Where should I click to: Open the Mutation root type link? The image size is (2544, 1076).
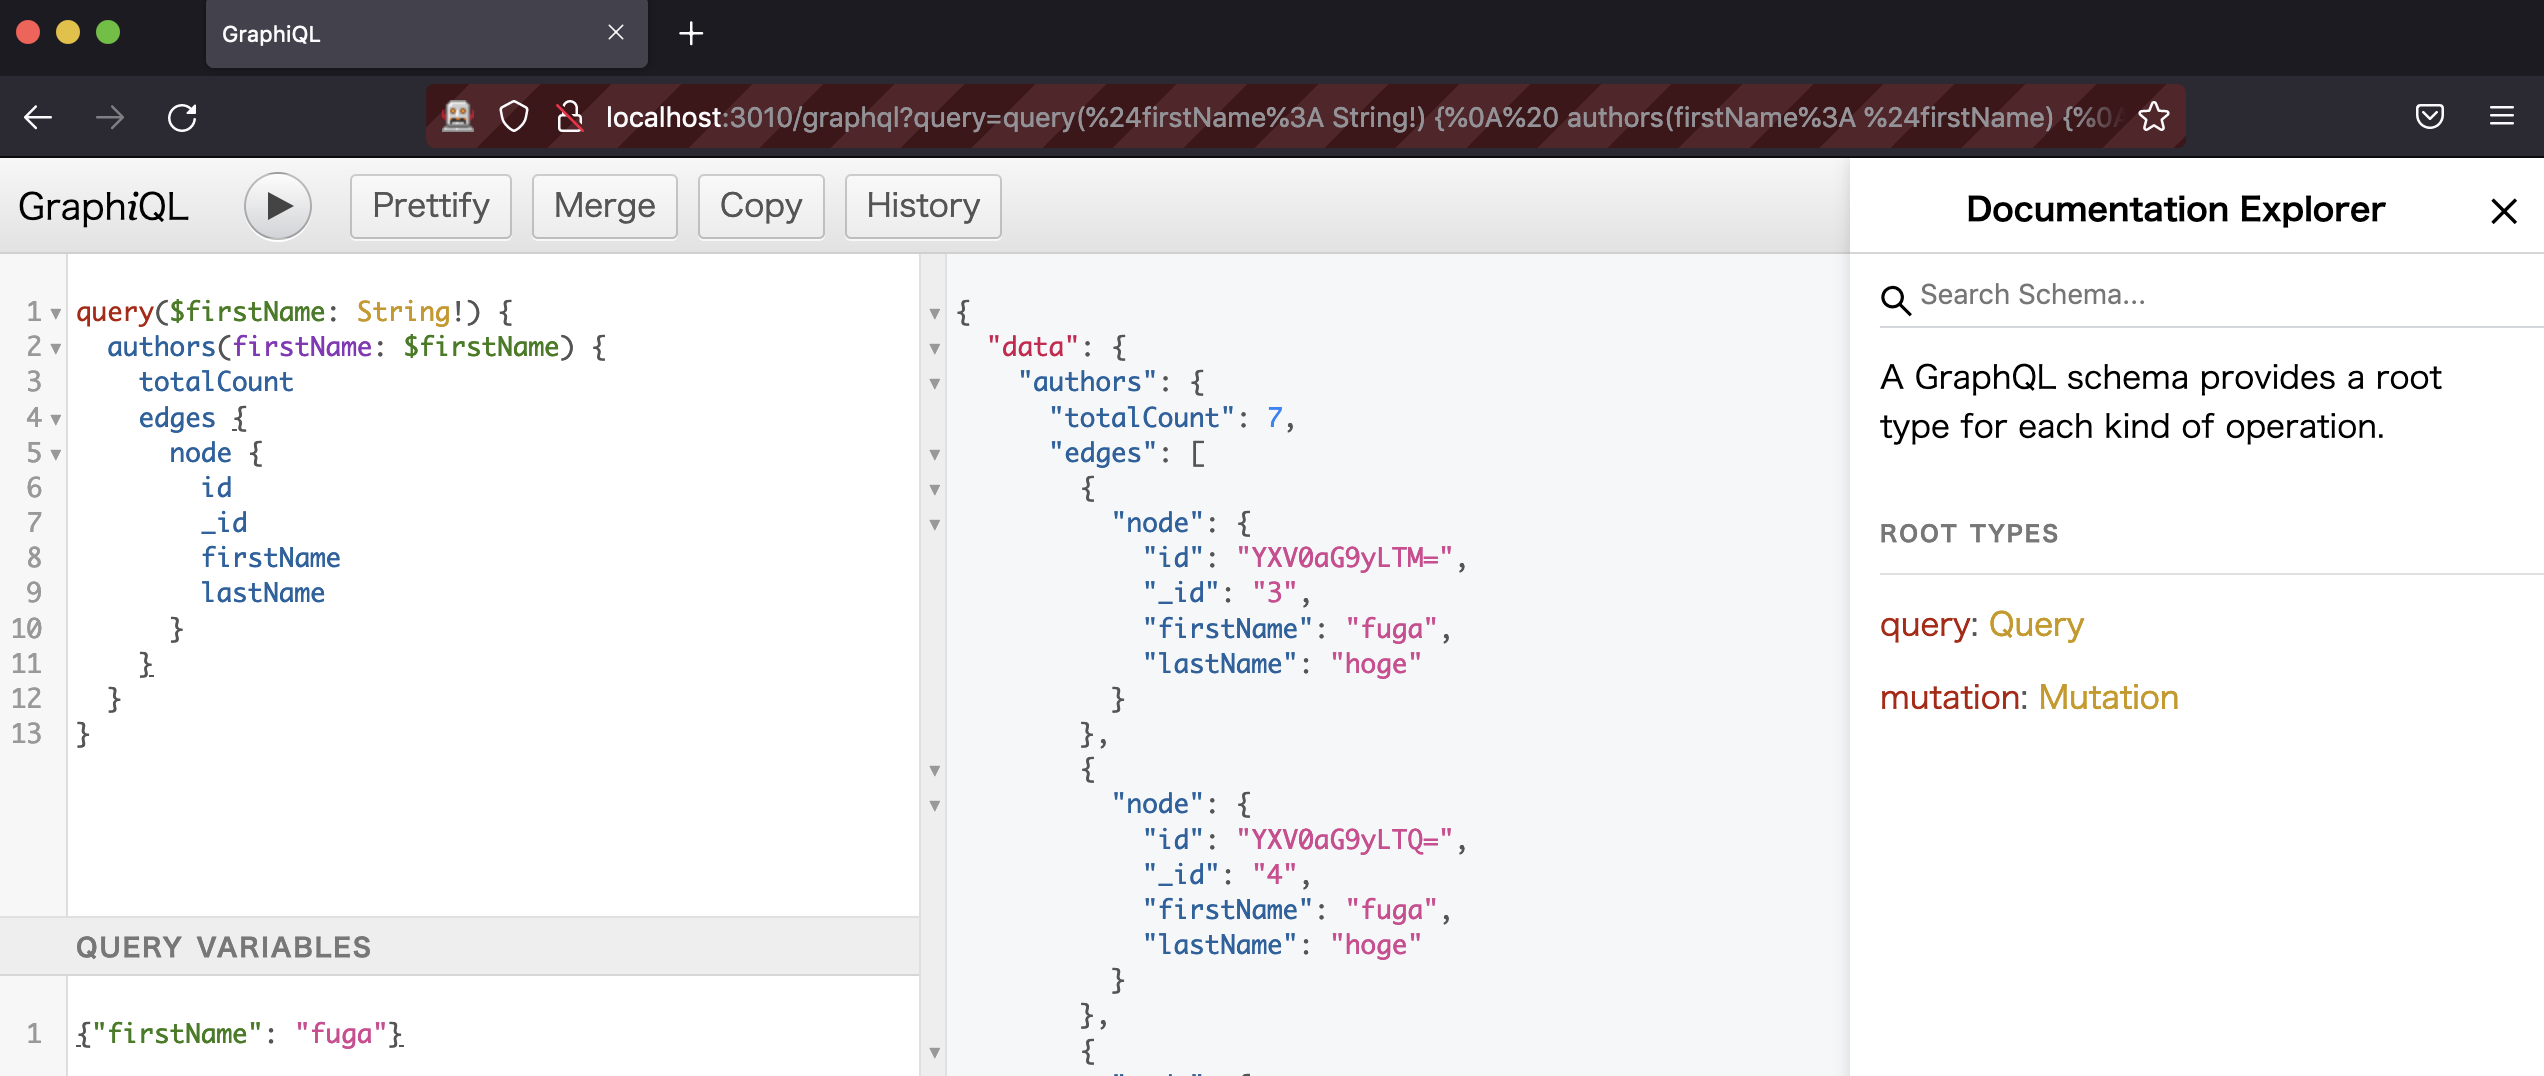(x=2108, y=697)
